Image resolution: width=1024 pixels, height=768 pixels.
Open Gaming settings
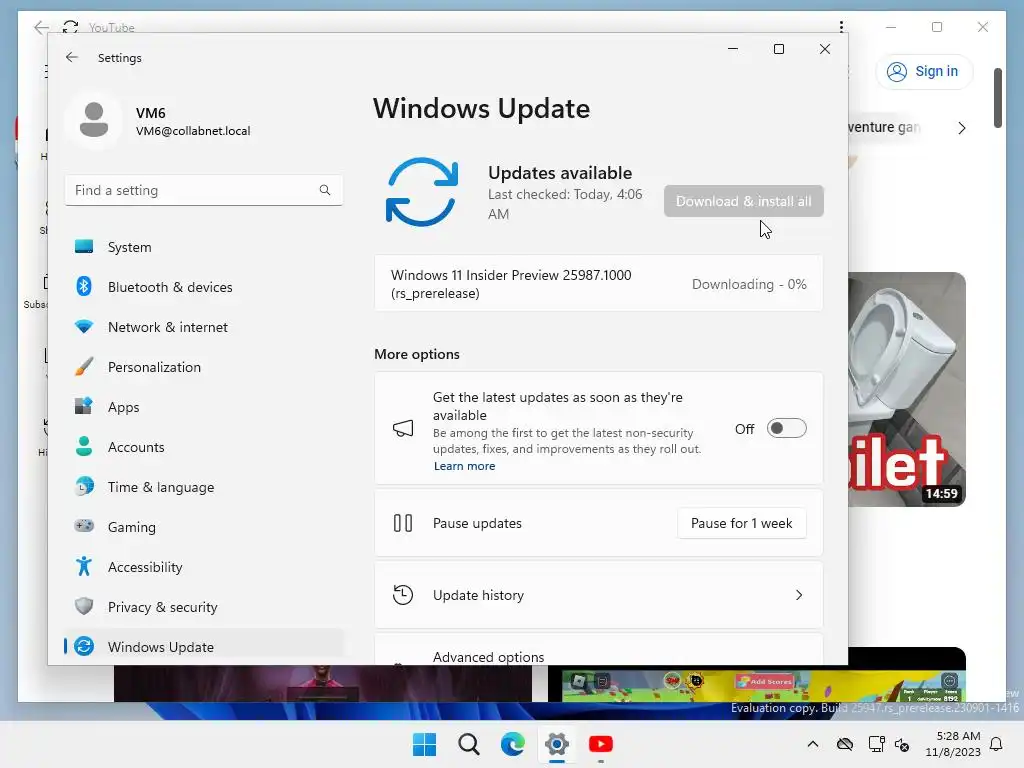pos(204,526)
